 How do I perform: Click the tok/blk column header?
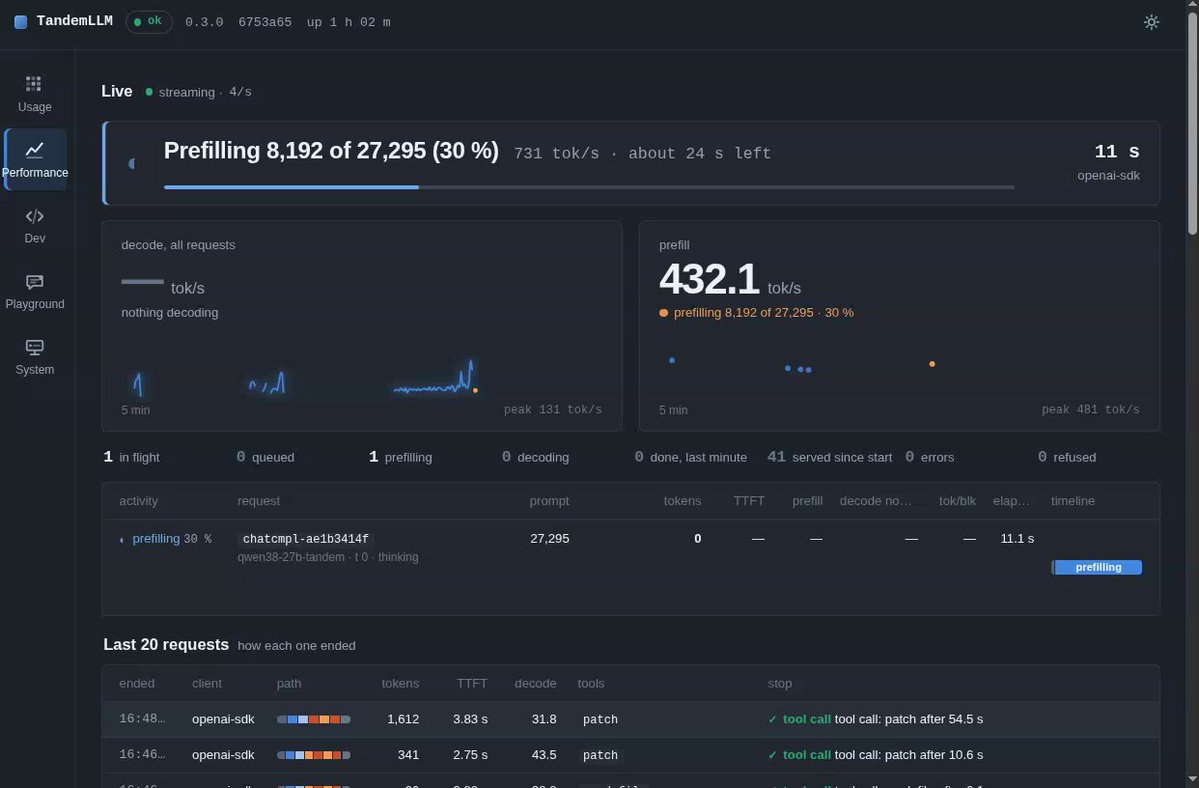[x=957, y=501]
